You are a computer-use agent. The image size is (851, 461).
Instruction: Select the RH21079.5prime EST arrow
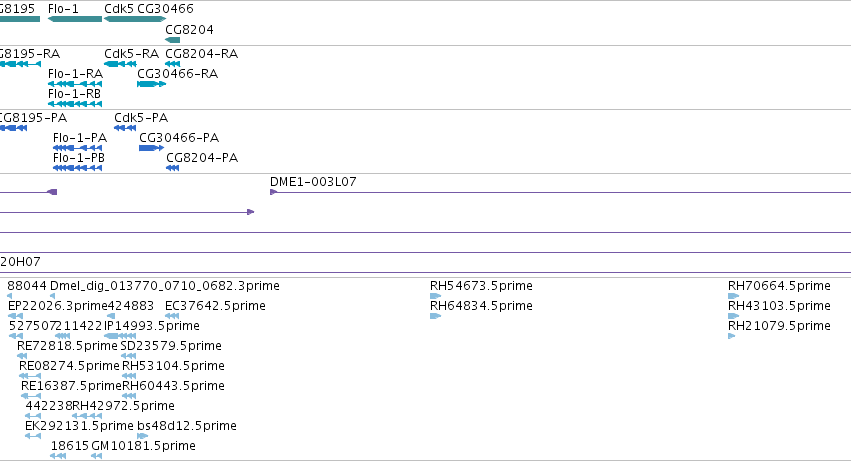click(x=732, y=336)
